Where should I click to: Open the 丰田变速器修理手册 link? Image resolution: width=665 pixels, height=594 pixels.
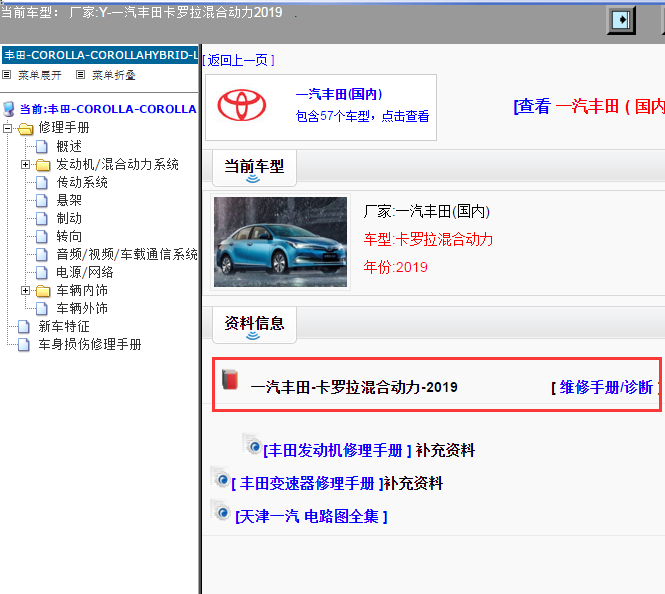307,483
